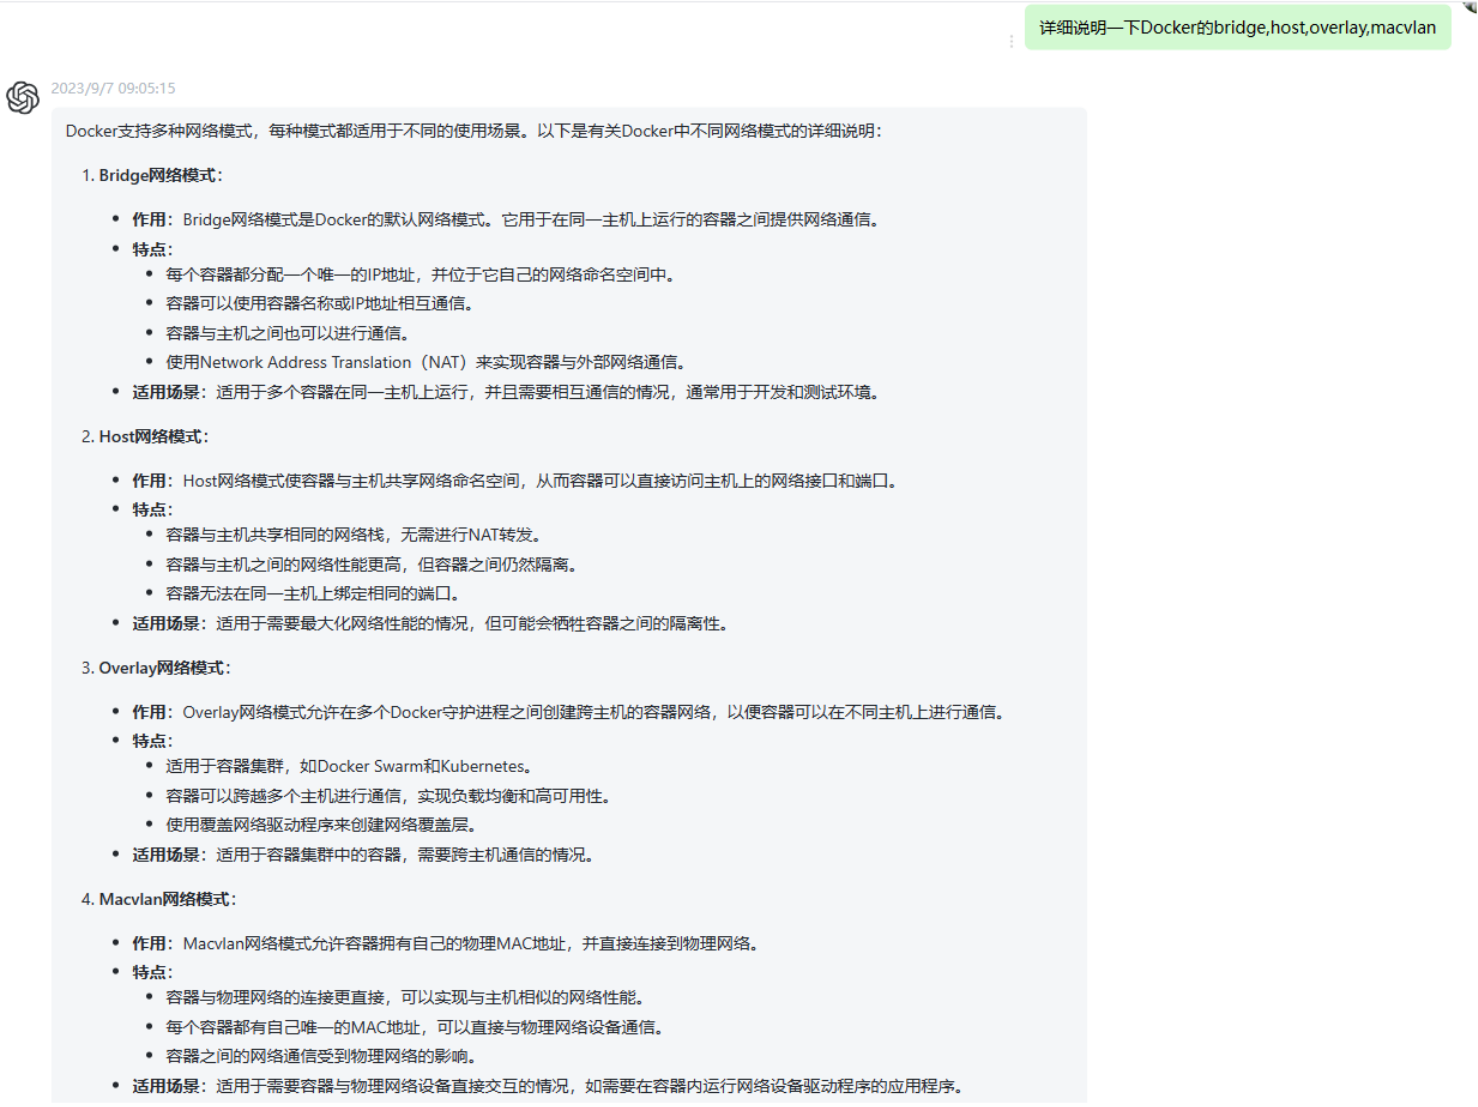Click the 无需进行NAT转发 bullet
The height and width of the screenshot is (1107, 1478).
coord(354,535)
